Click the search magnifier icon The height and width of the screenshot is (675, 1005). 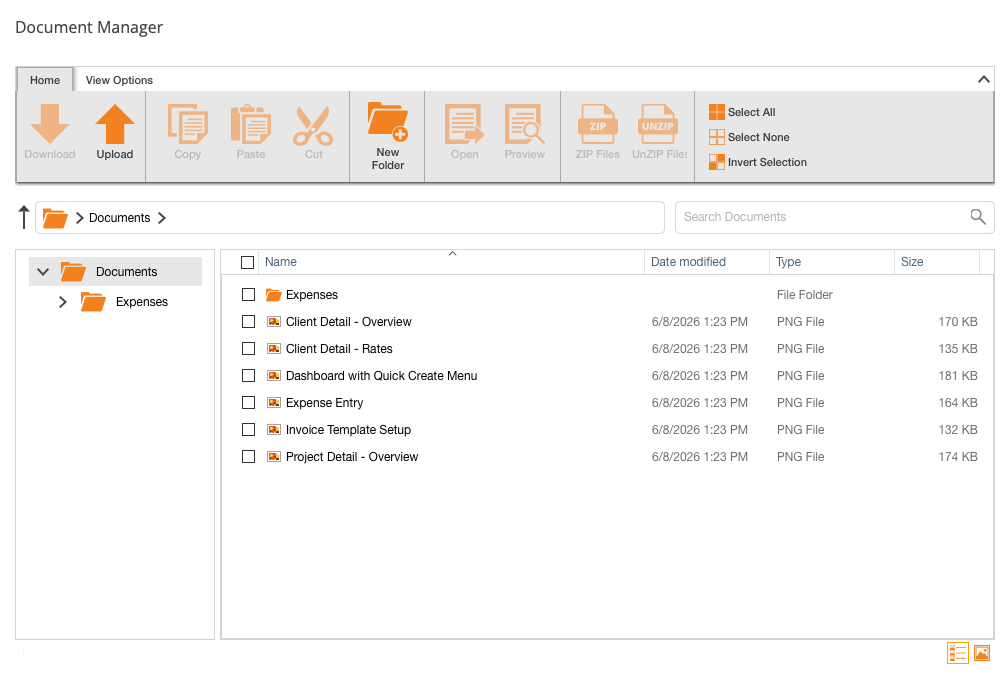(977, 217)
